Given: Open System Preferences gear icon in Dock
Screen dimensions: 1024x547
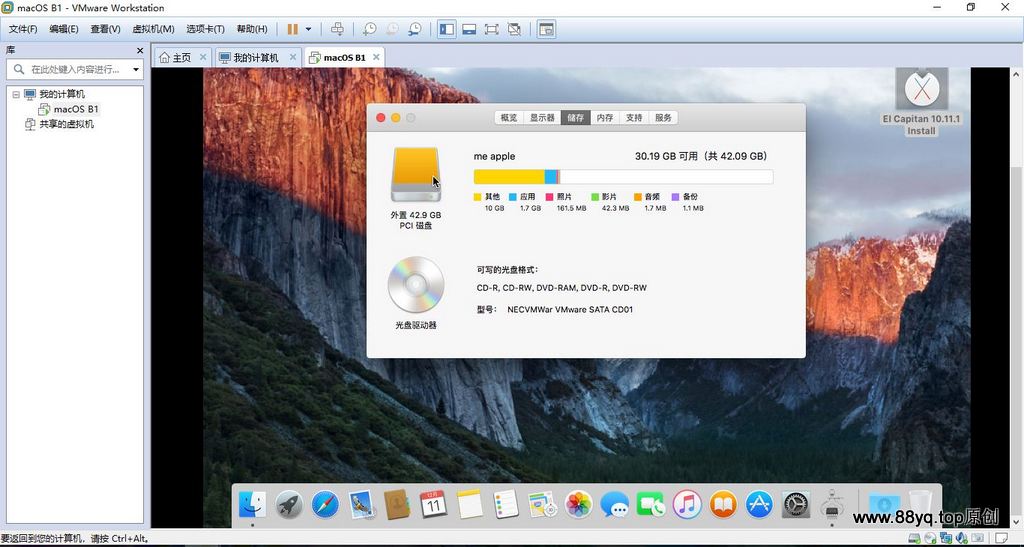Looking at the screenshot, I should click(795, 505).
